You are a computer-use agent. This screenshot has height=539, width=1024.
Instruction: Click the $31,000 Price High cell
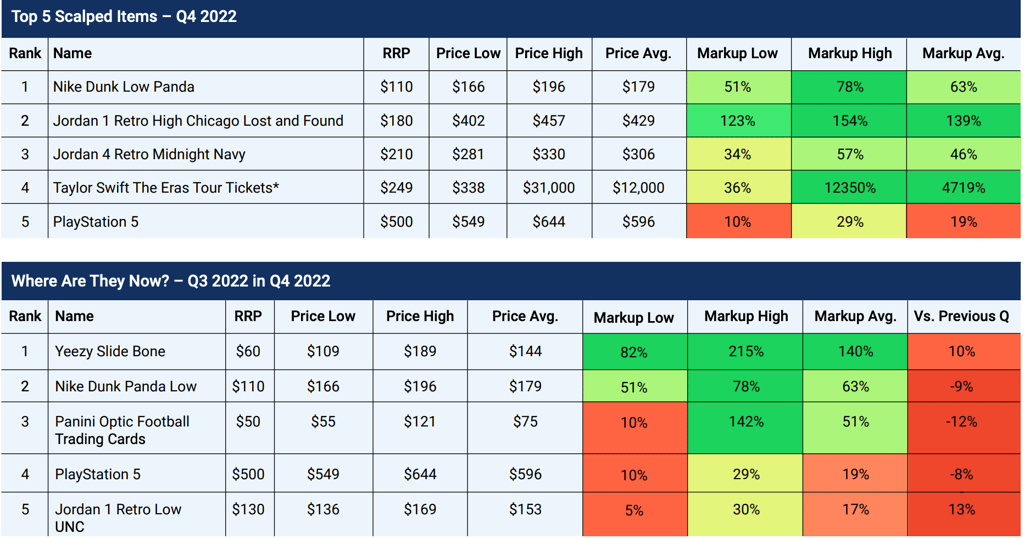549,188
